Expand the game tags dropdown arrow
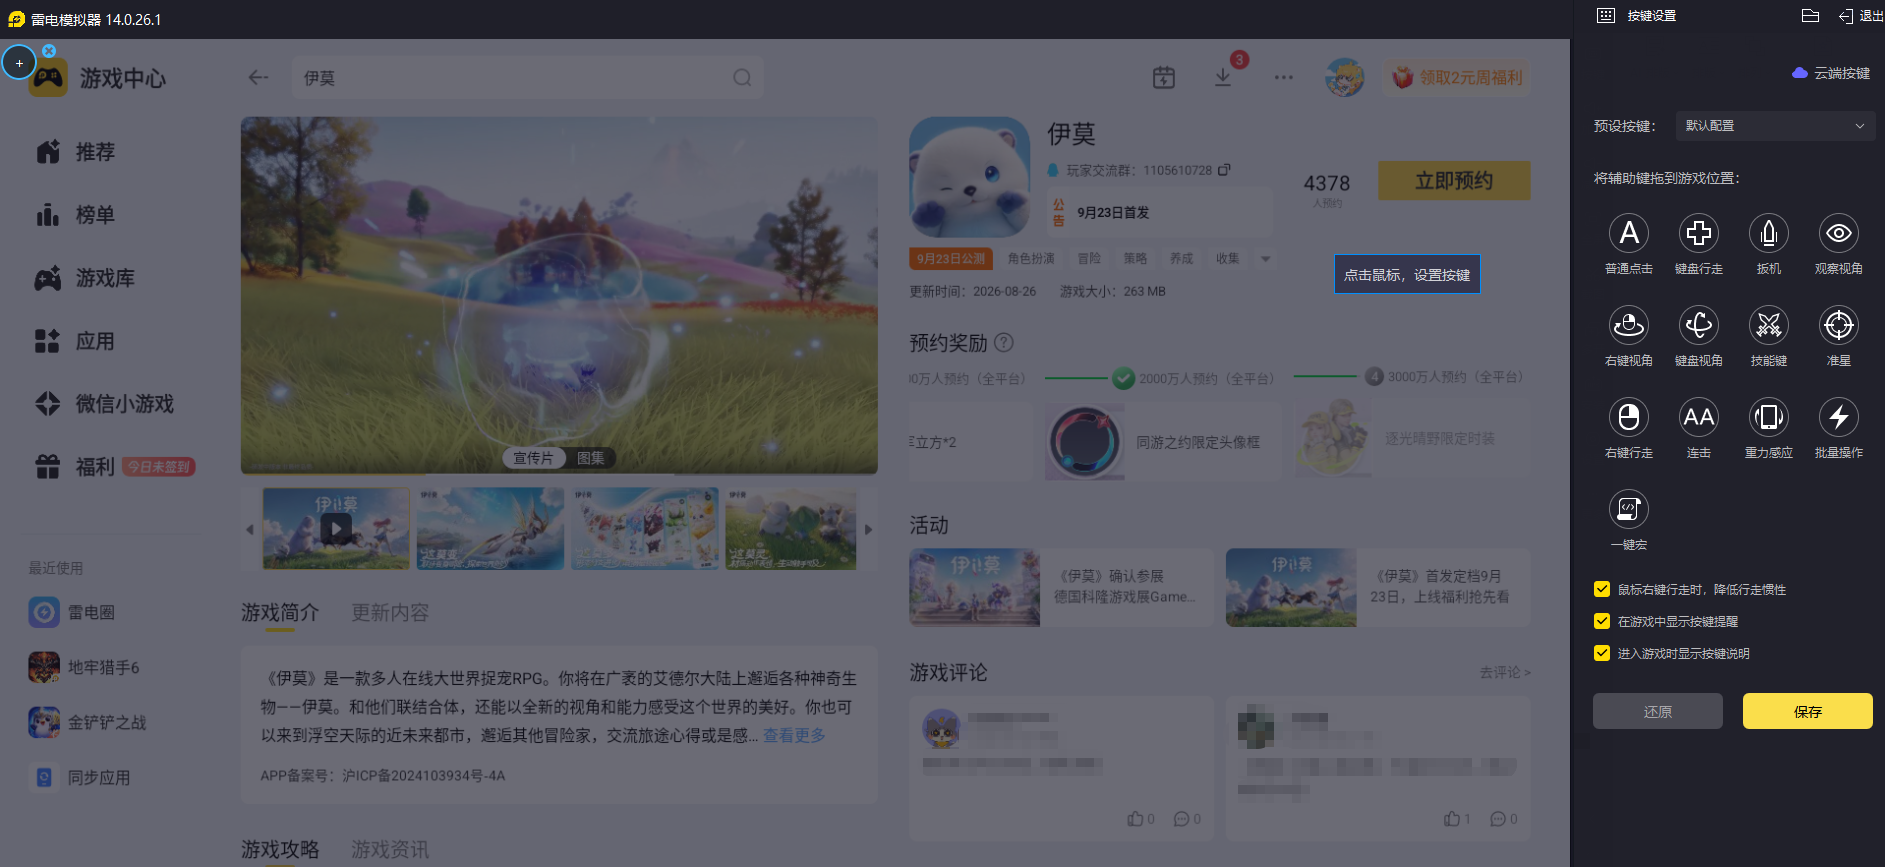Image resolution: width=1885 pixels, height=867 pixels. 1265,259
